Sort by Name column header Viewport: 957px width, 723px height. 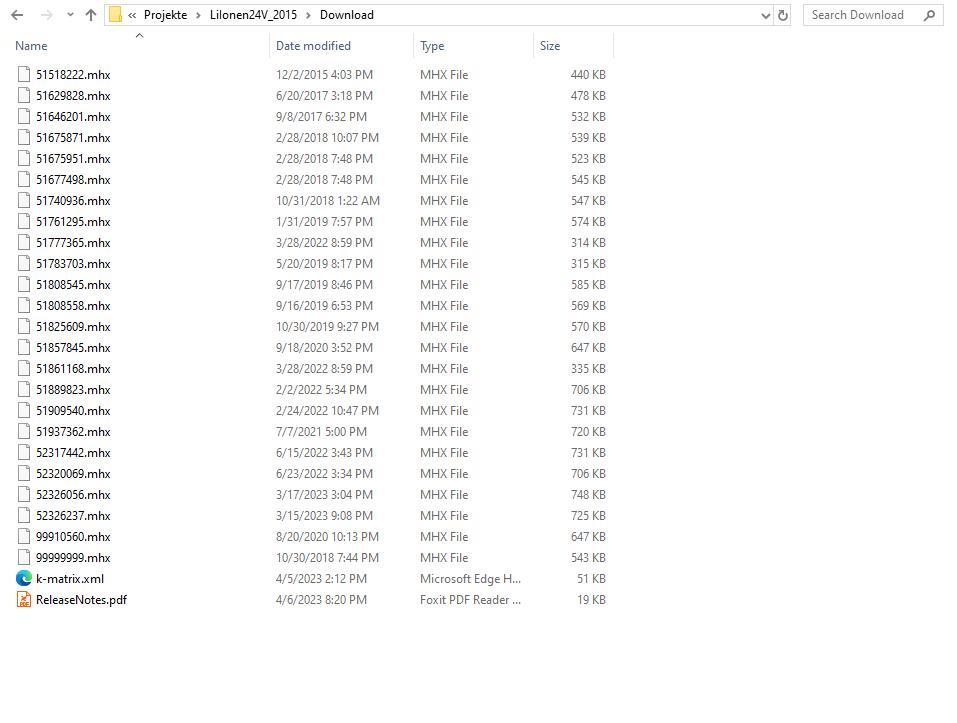point(31,46)
